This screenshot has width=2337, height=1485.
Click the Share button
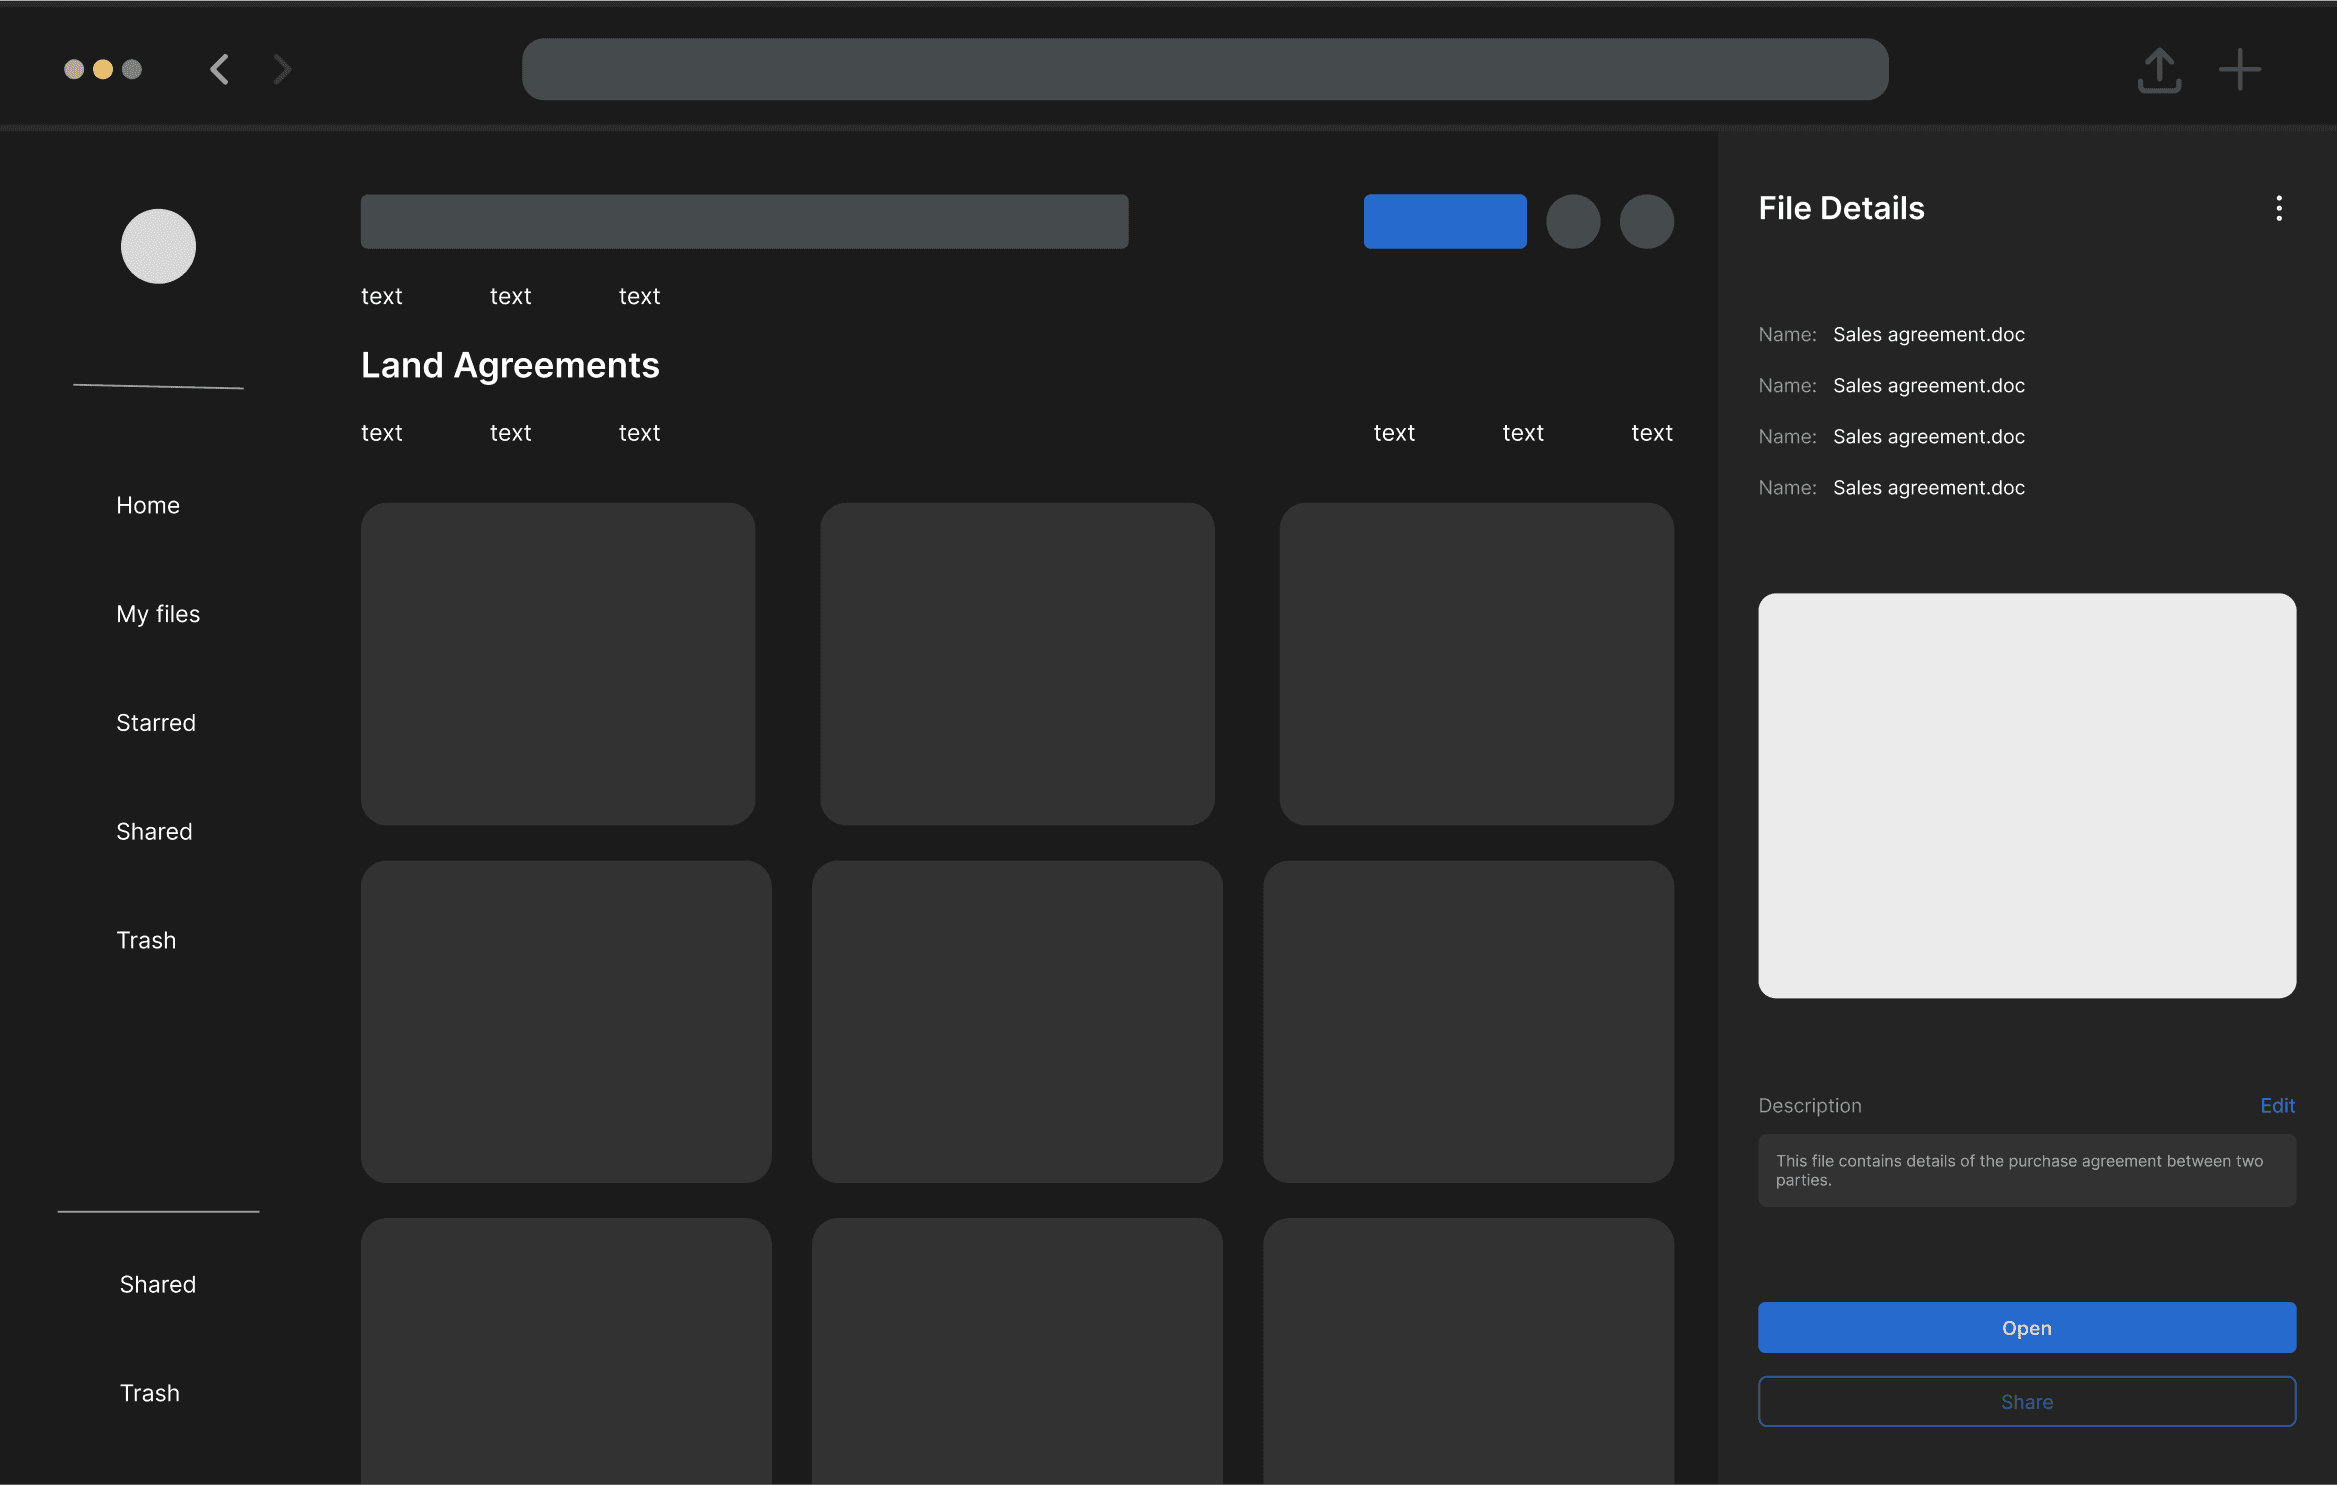click(x=2027, y=1402)
